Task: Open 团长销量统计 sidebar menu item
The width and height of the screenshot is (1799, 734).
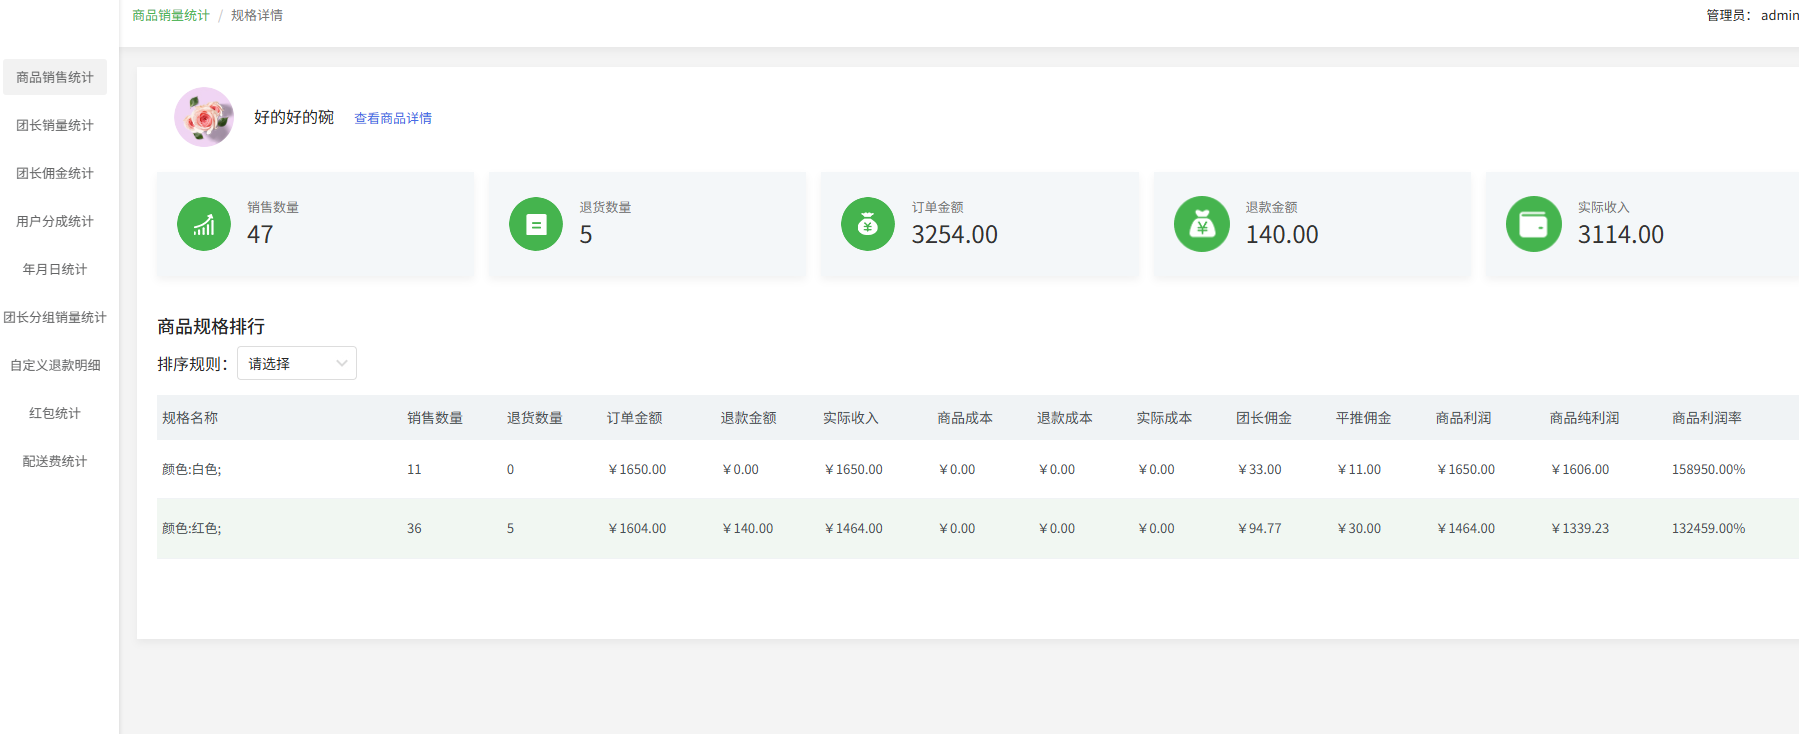Action: point(55,125)
